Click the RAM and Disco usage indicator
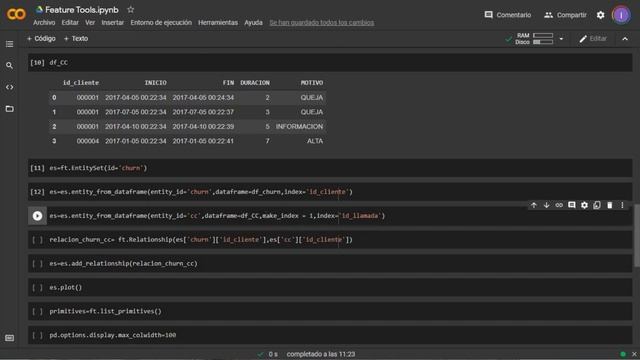This screenshot has width=640, height=360. pos(534,39)
